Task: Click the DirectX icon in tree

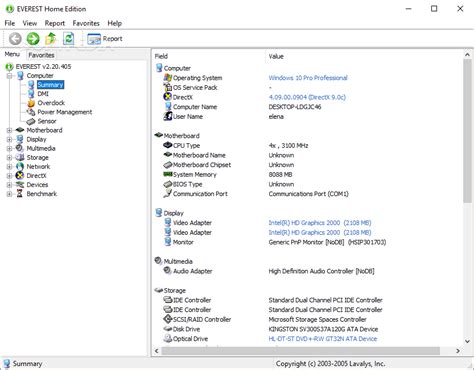Action: click(x=20, y=176)
